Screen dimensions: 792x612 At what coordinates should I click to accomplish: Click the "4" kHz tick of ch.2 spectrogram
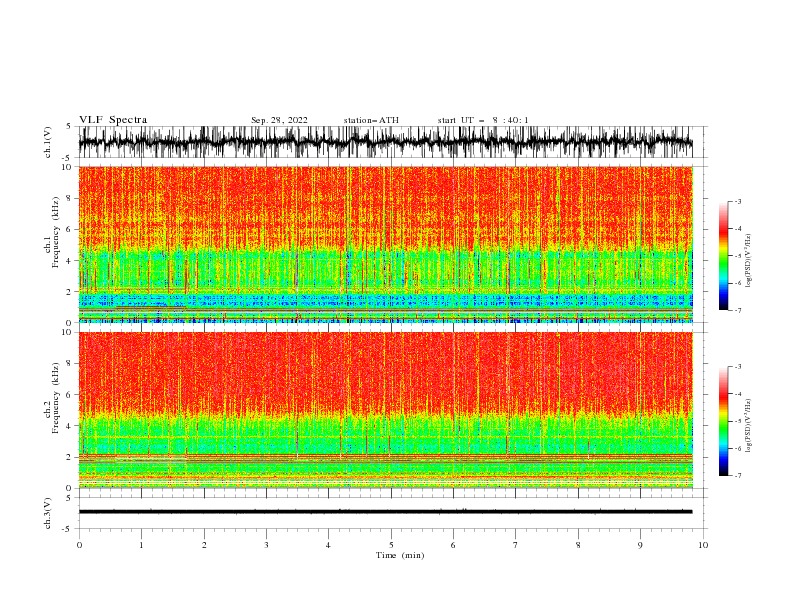click(x=70, y=426)
